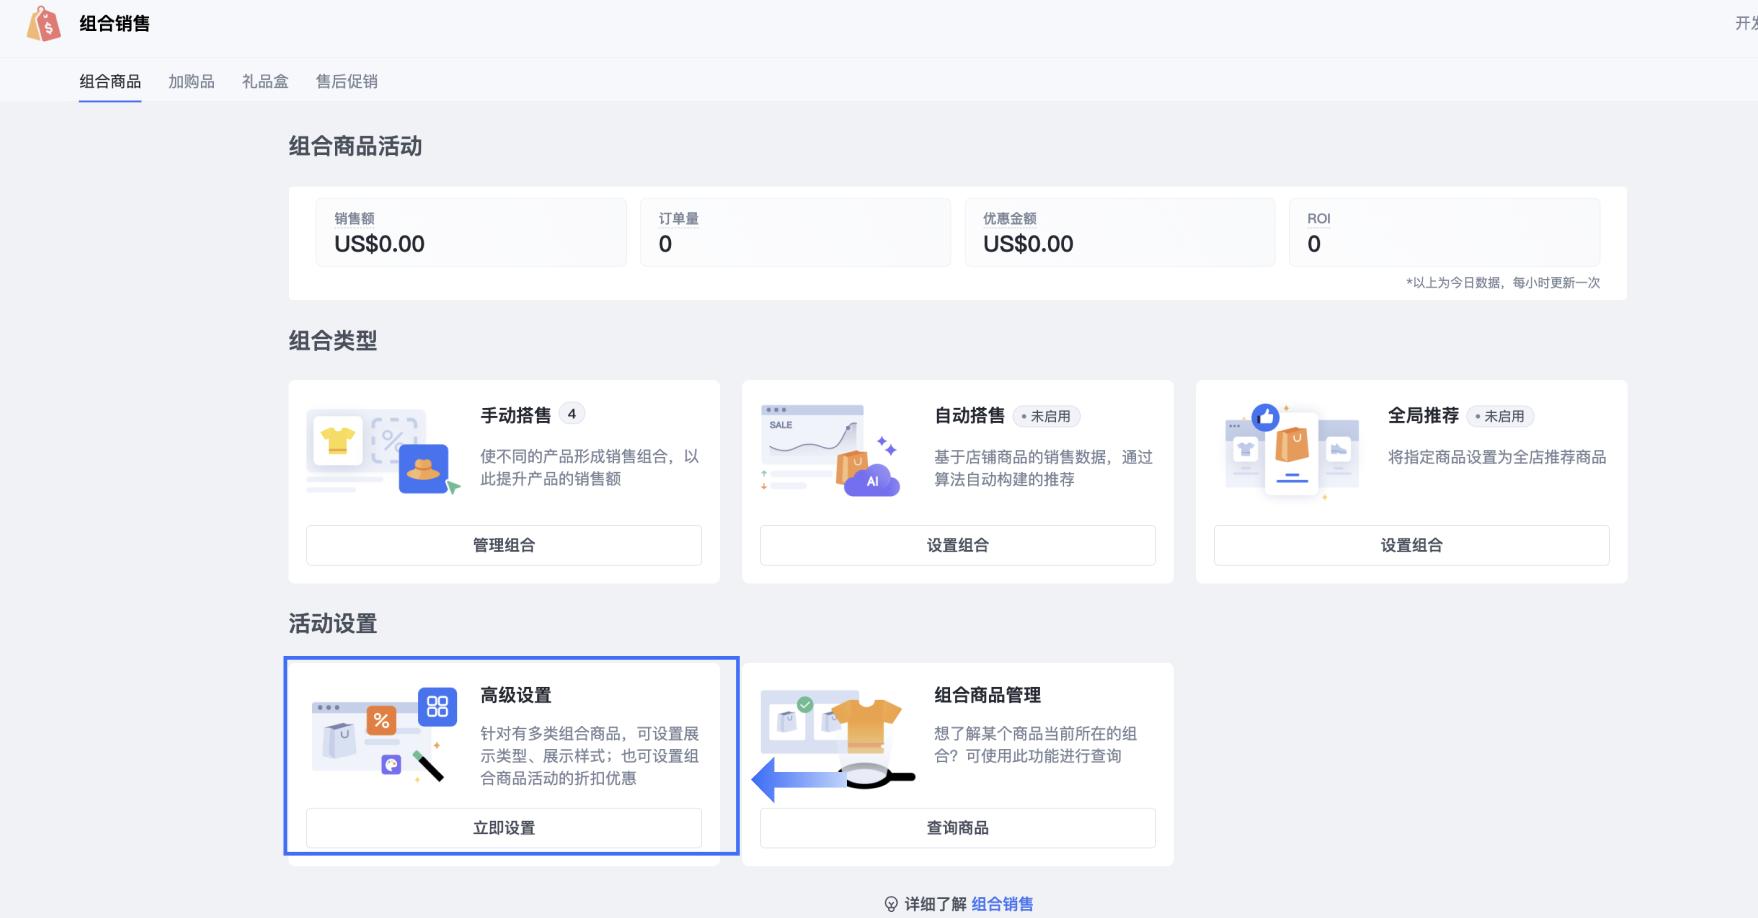Click the 高级设置 illustration

pos(384,734)
